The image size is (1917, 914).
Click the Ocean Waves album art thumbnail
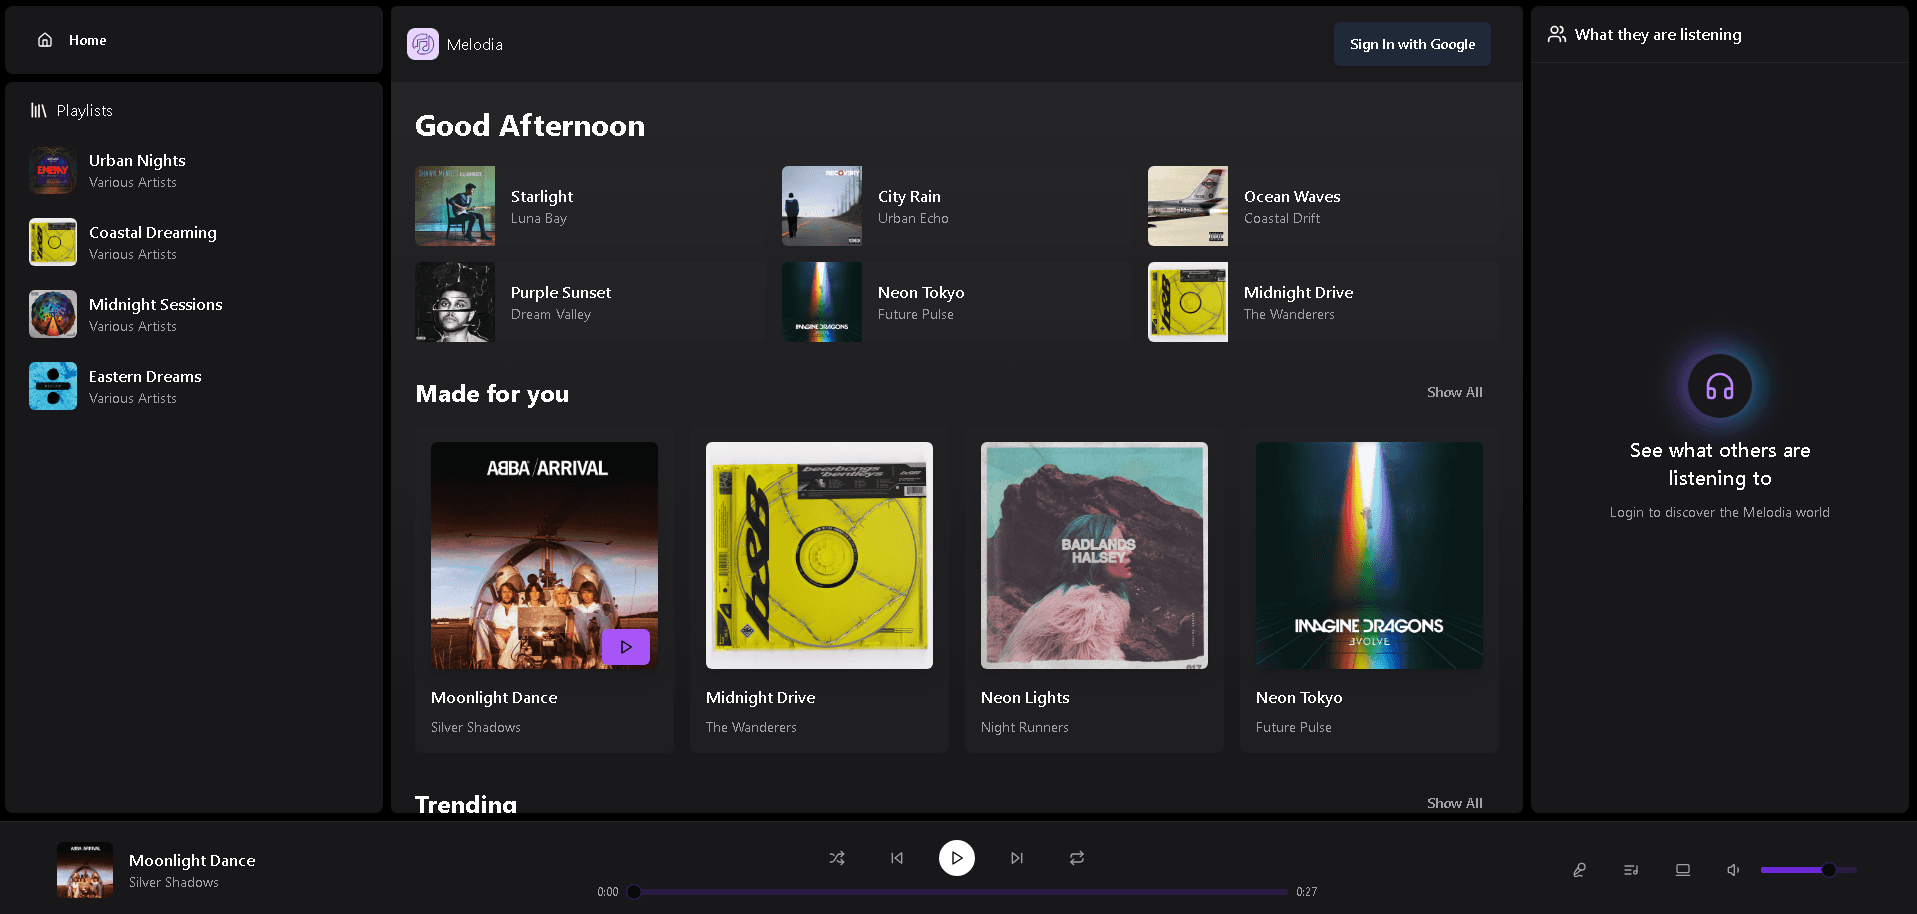coord(1188,206)
